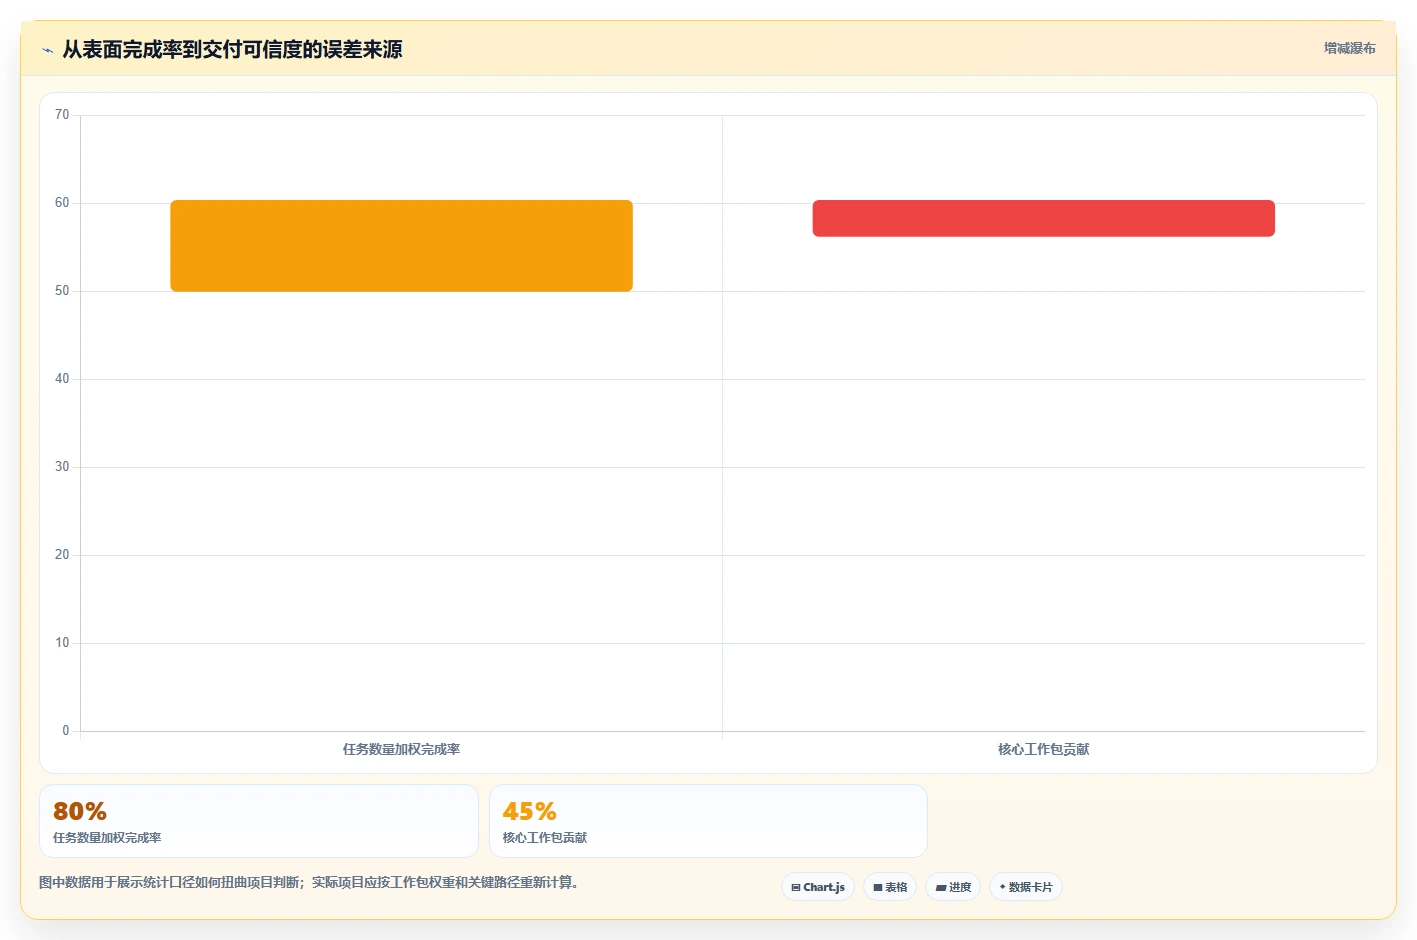Click the footnote text starting with 图中数据

click(x=309, y=882)
